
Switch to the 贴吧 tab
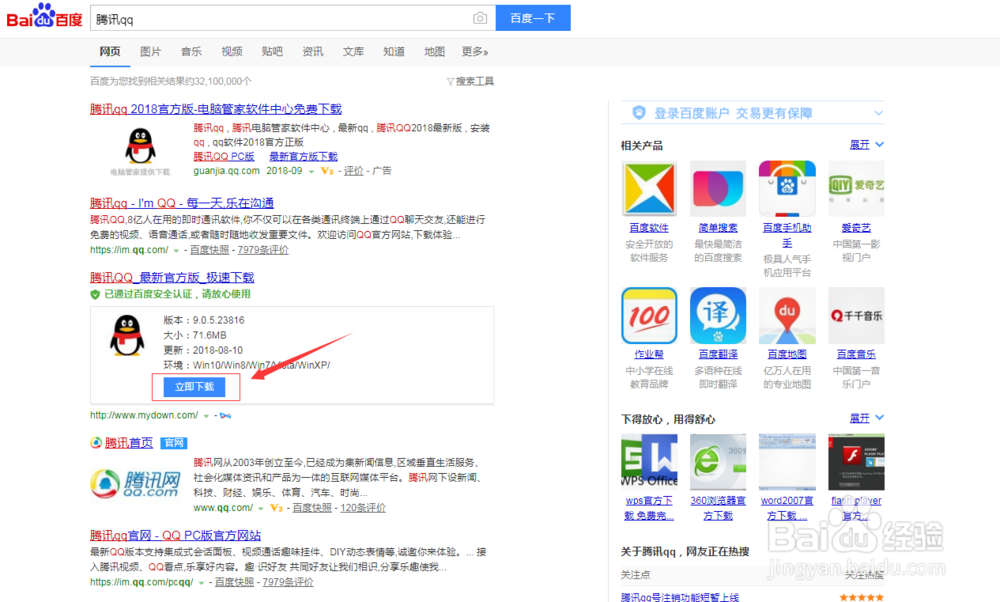(x=272, y=52)
